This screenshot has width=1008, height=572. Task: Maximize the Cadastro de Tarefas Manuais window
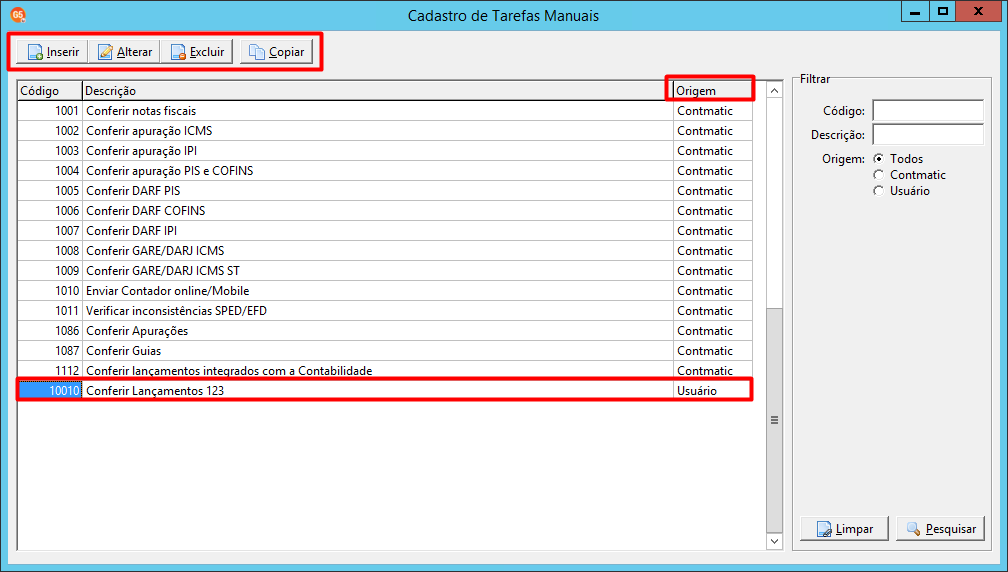[x=942, y=12]
